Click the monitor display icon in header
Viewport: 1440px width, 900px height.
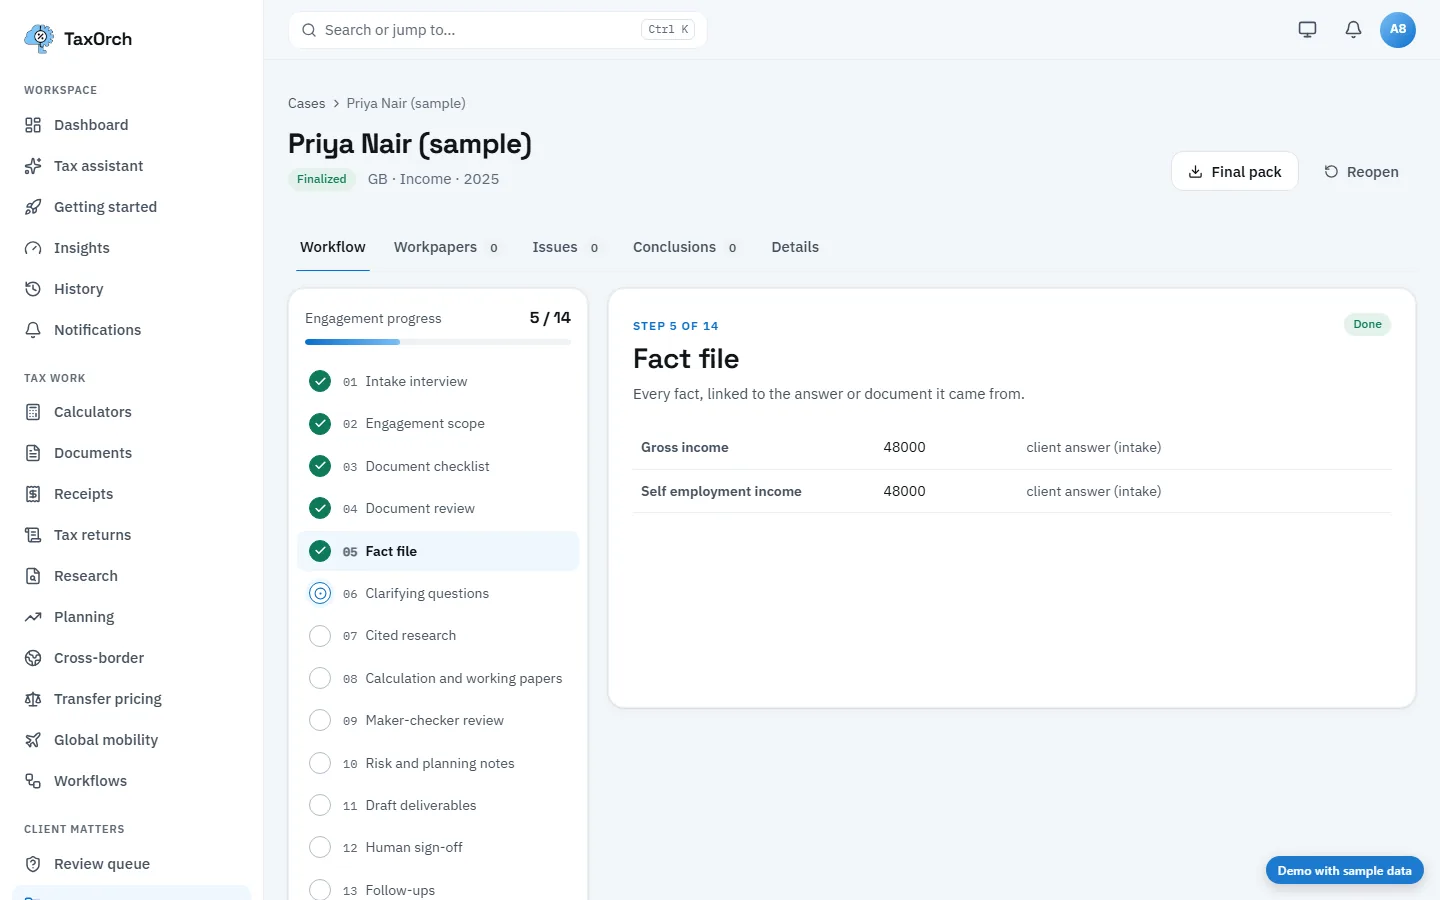pos(1307,29)
